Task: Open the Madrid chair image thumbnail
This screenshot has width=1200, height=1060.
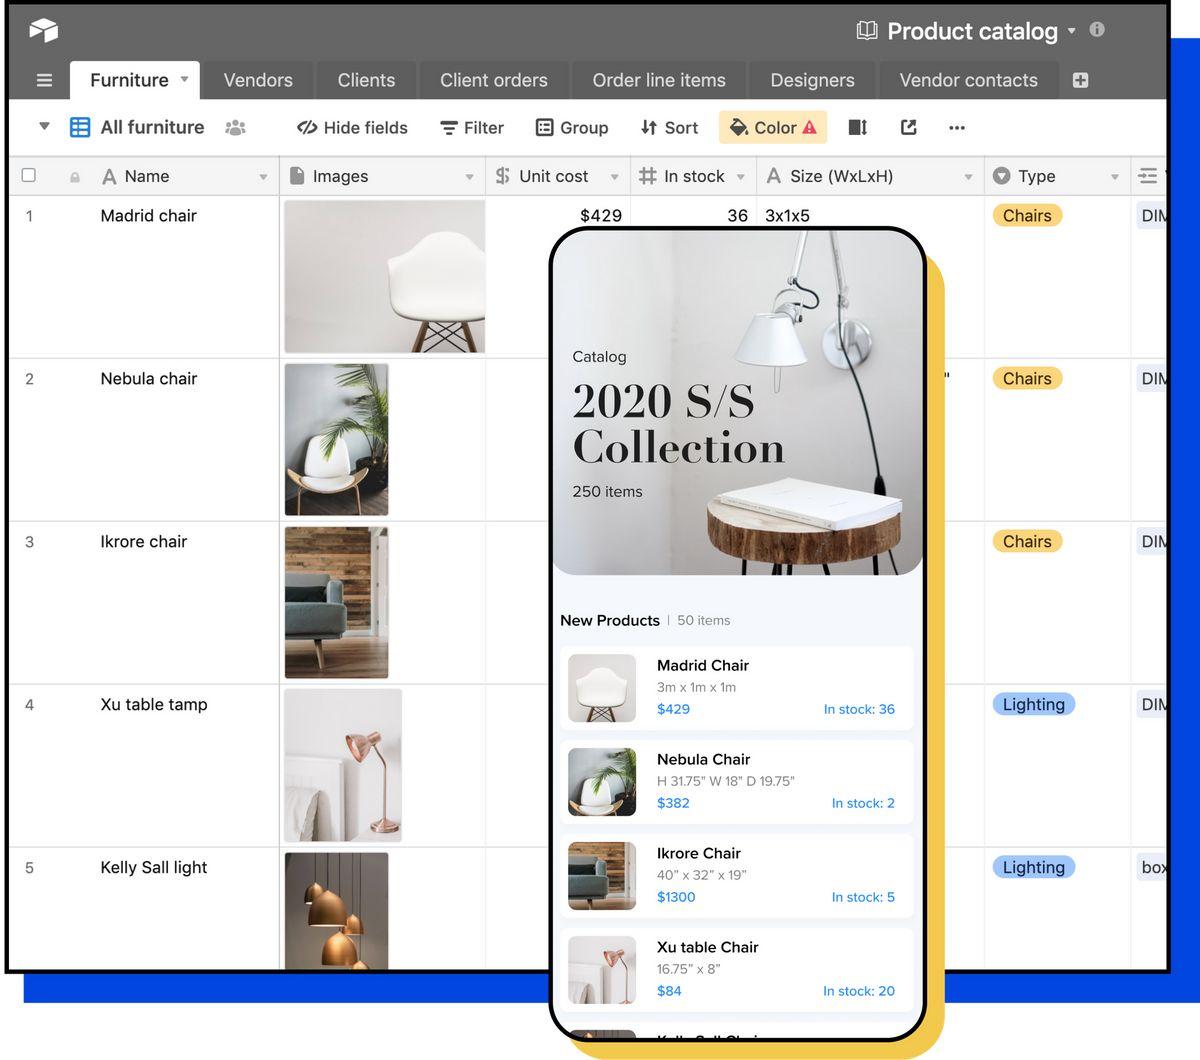Action: click(384, 276)
